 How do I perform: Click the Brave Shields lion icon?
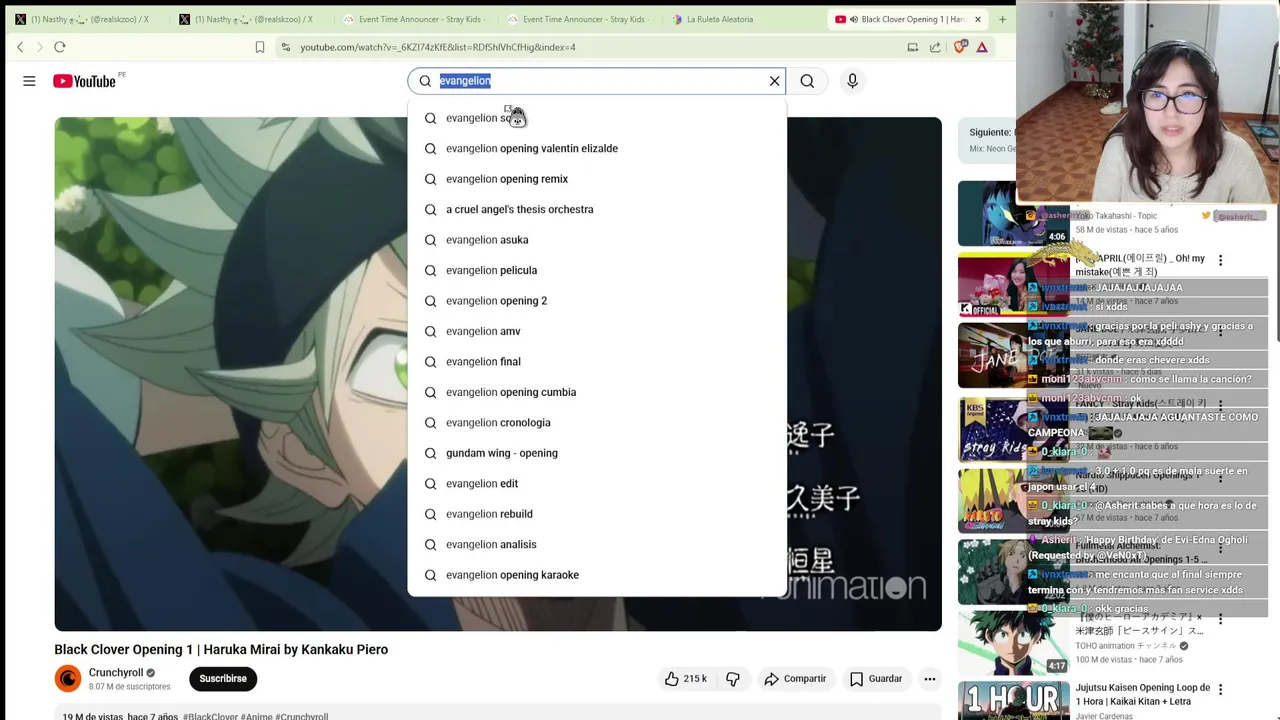click(961, 47)
